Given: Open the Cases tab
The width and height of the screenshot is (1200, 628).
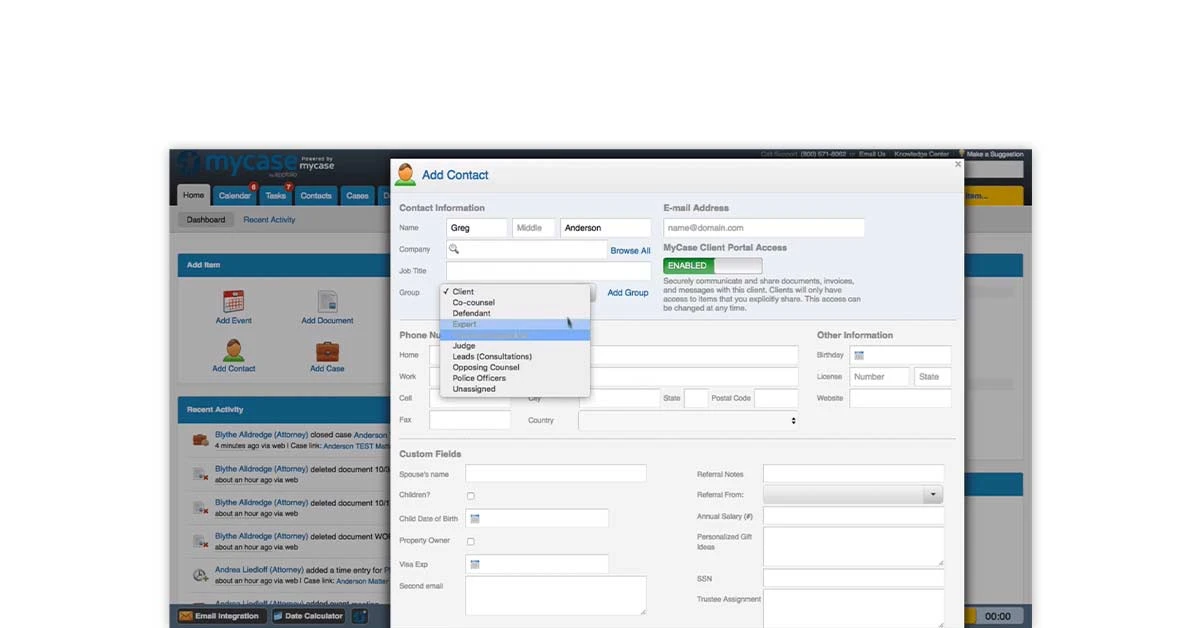Looking at the screenshot, I should click(x=357, y=195).
